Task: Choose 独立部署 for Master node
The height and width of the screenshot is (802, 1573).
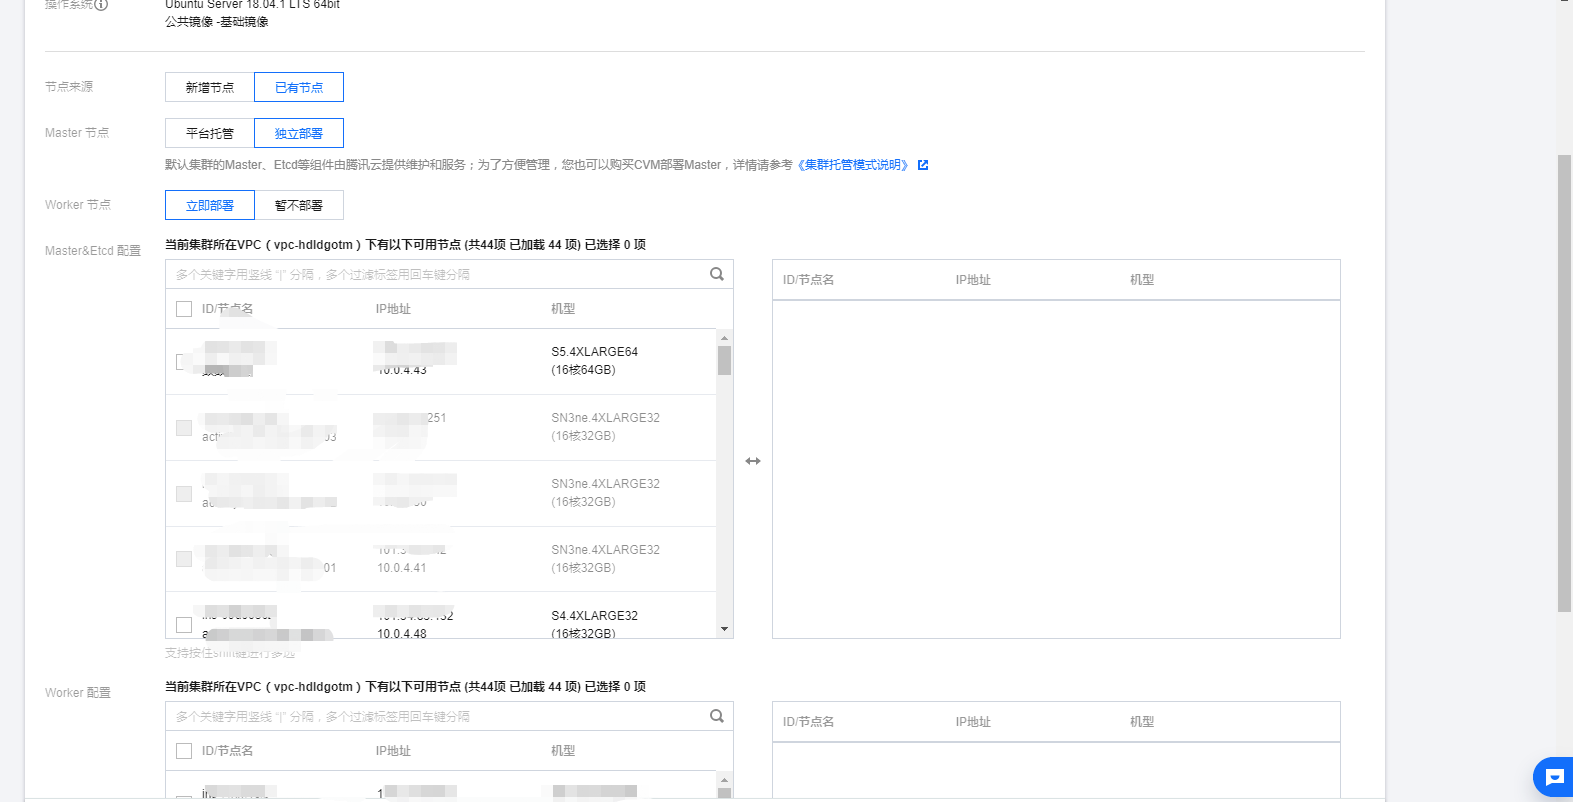Action: [299, 133]
